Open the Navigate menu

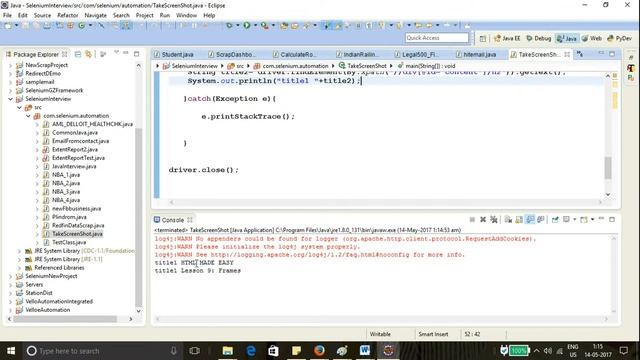coord(96,15)
